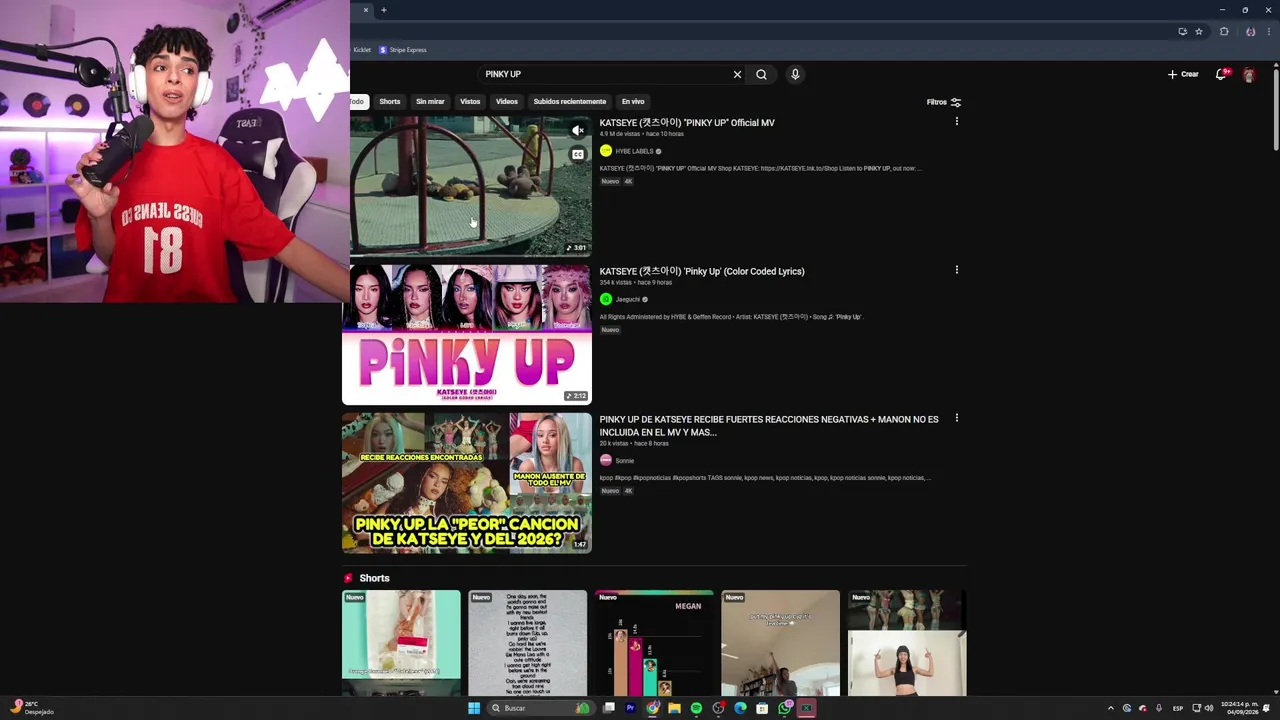
Task: Start voice search with the microphone icon
Action: (795, 74)
